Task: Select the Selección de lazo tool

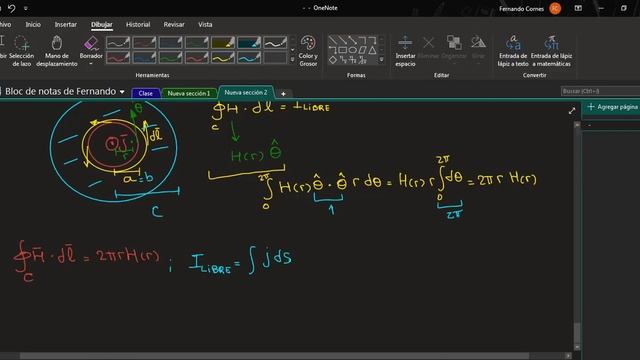Action: [22, 51]
